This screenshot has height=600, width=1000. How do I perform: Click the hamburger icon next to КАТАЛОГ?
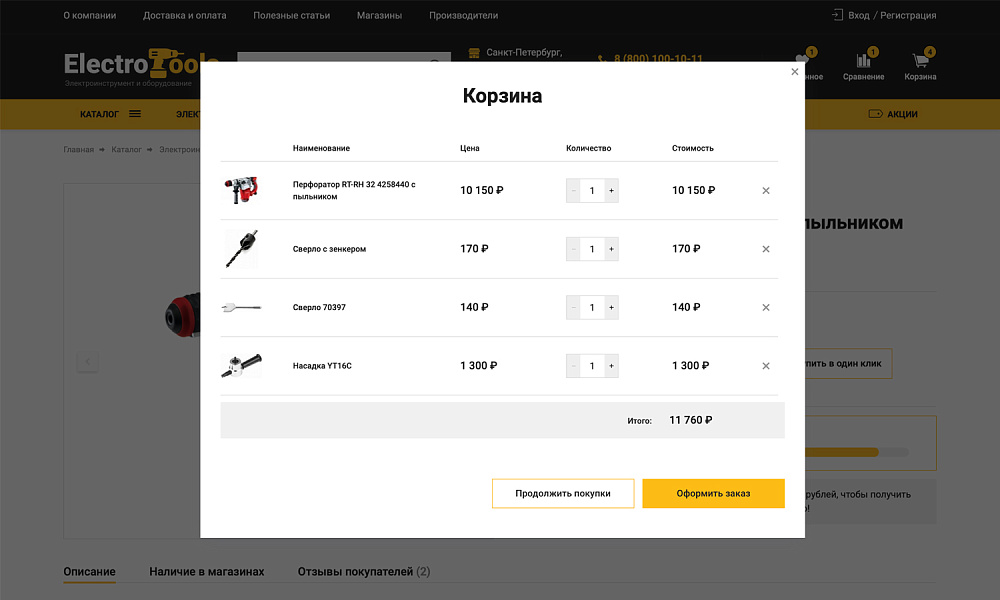click(134, 114)
